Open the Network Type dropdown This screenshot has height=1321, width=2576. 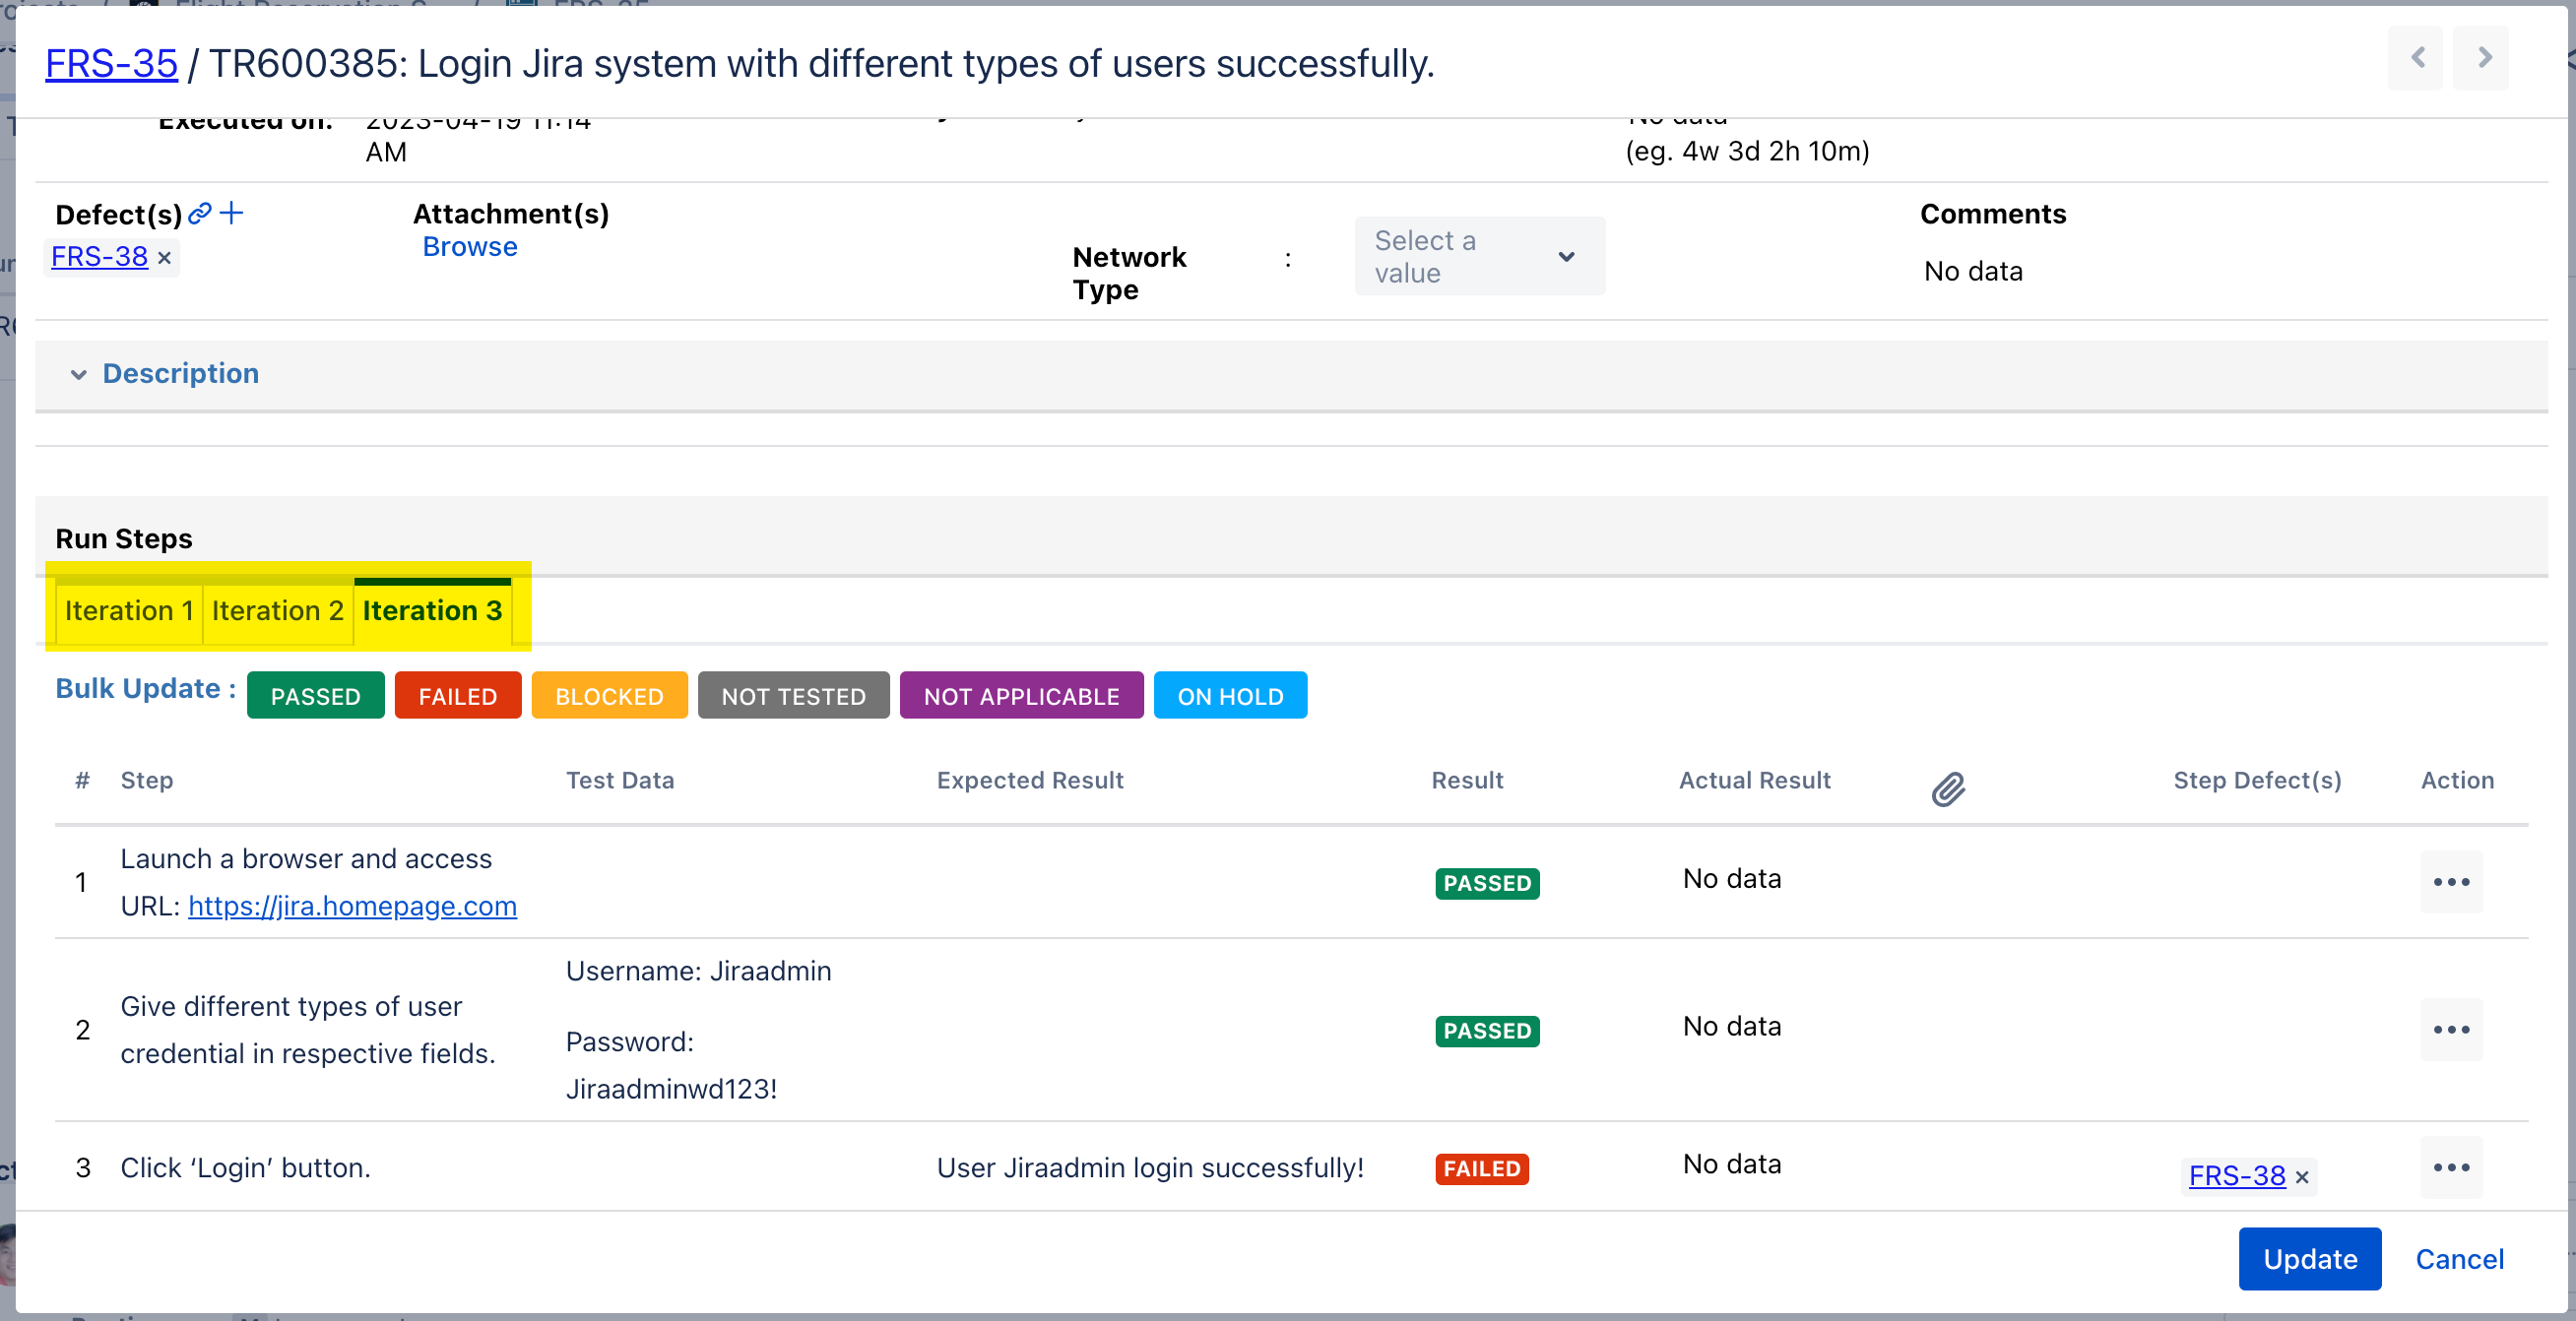pos(1479,257)
